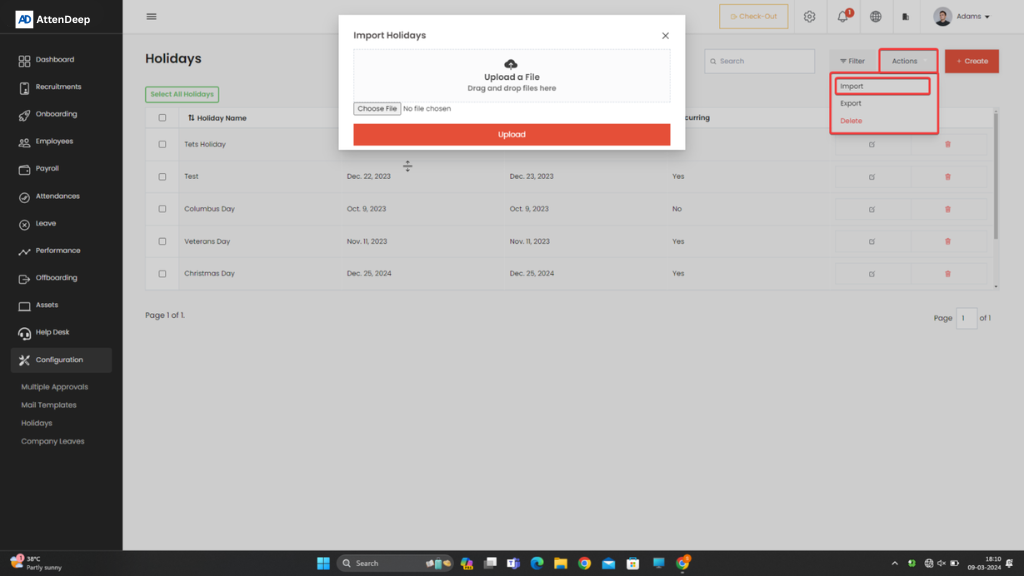Screen dimensions: 1024x576
Task: Check the Christmas Day row checkbox
Action: point(162,273)
